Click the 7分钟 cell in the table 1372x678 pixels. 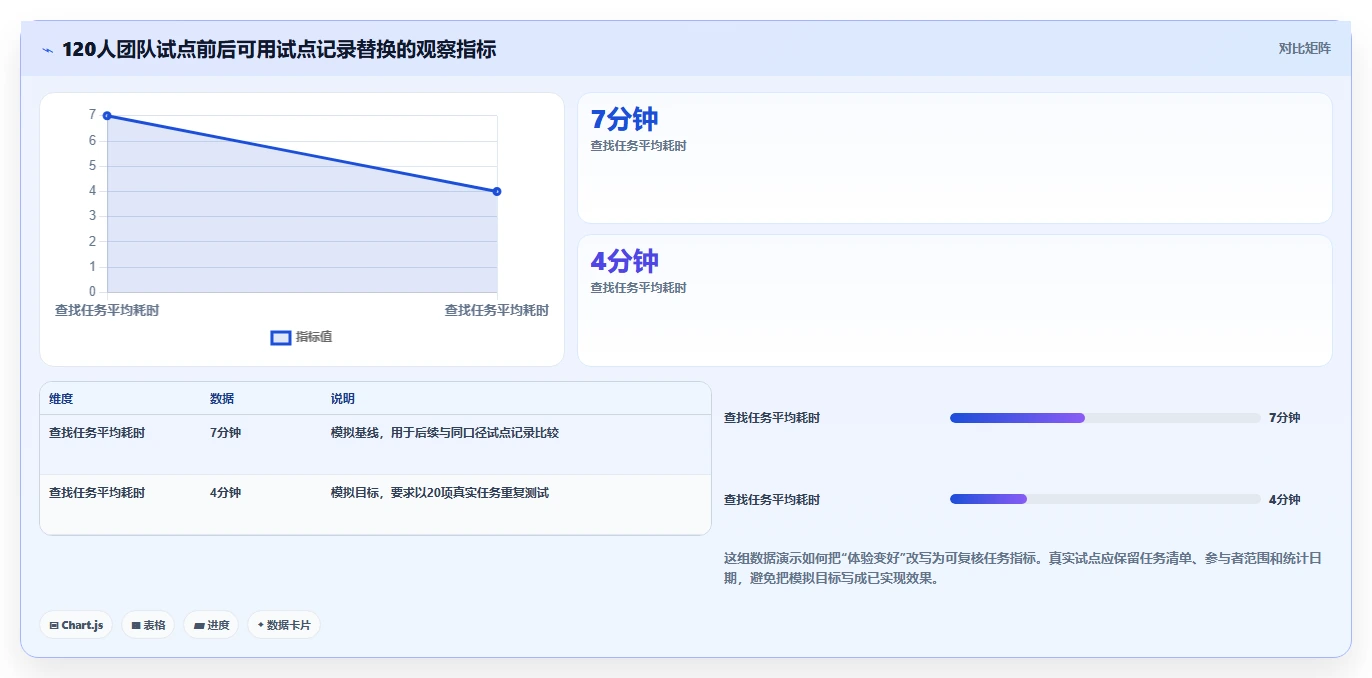[x=226, y=433]
